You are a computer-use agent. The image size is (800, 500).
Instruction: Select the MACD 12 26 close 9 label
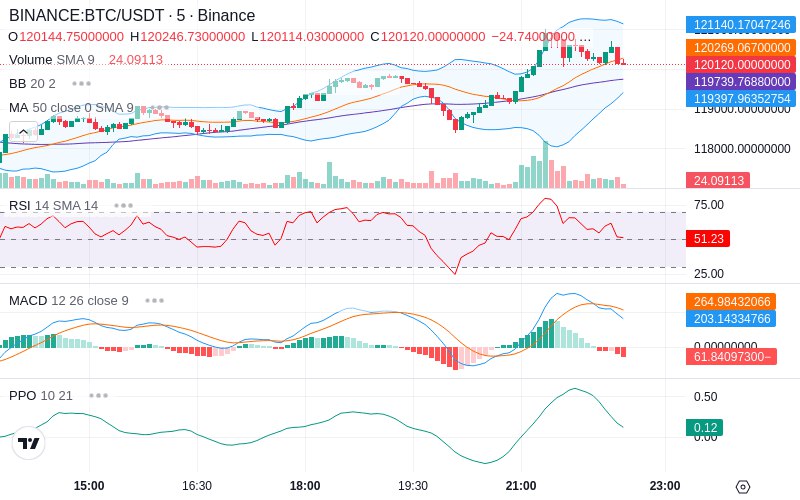point(68,301)
